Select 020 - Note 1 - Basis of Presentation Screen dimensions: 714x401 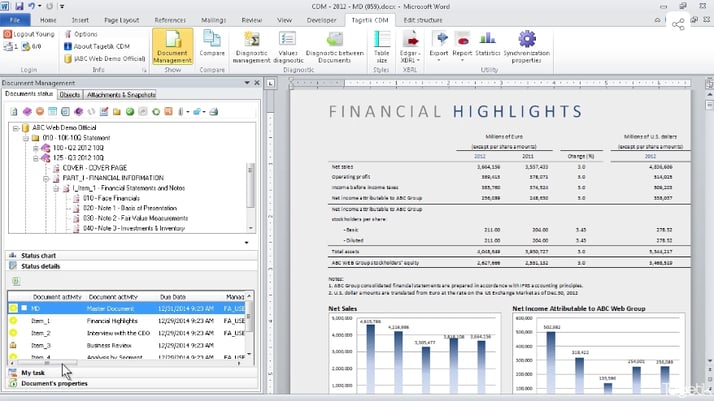pyautogui.click(x=130, y=208)
